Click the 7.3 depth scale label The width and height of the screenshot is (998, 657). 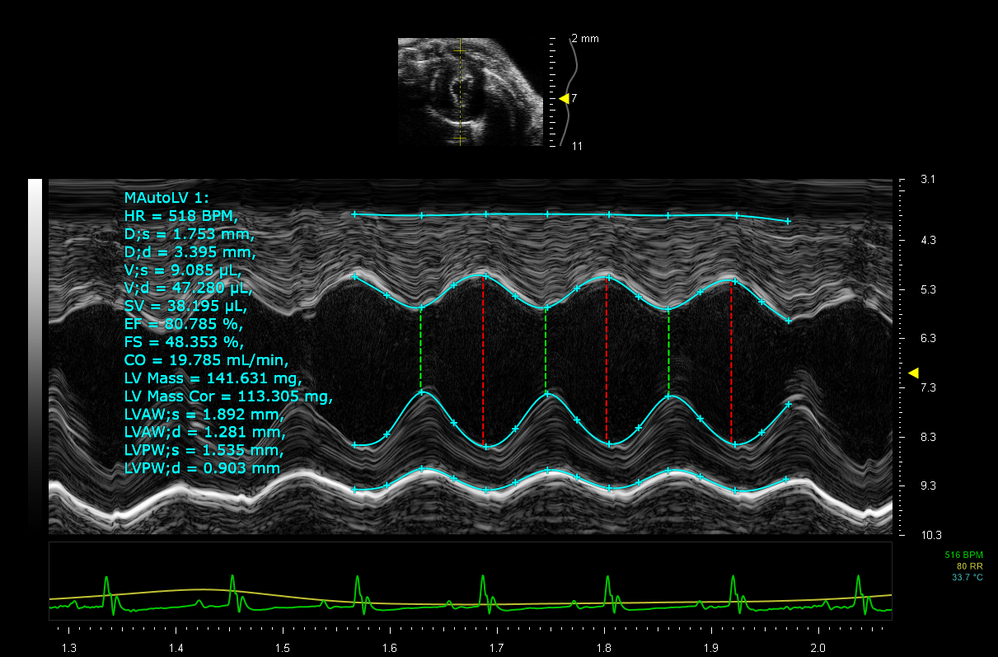(929, 388)
